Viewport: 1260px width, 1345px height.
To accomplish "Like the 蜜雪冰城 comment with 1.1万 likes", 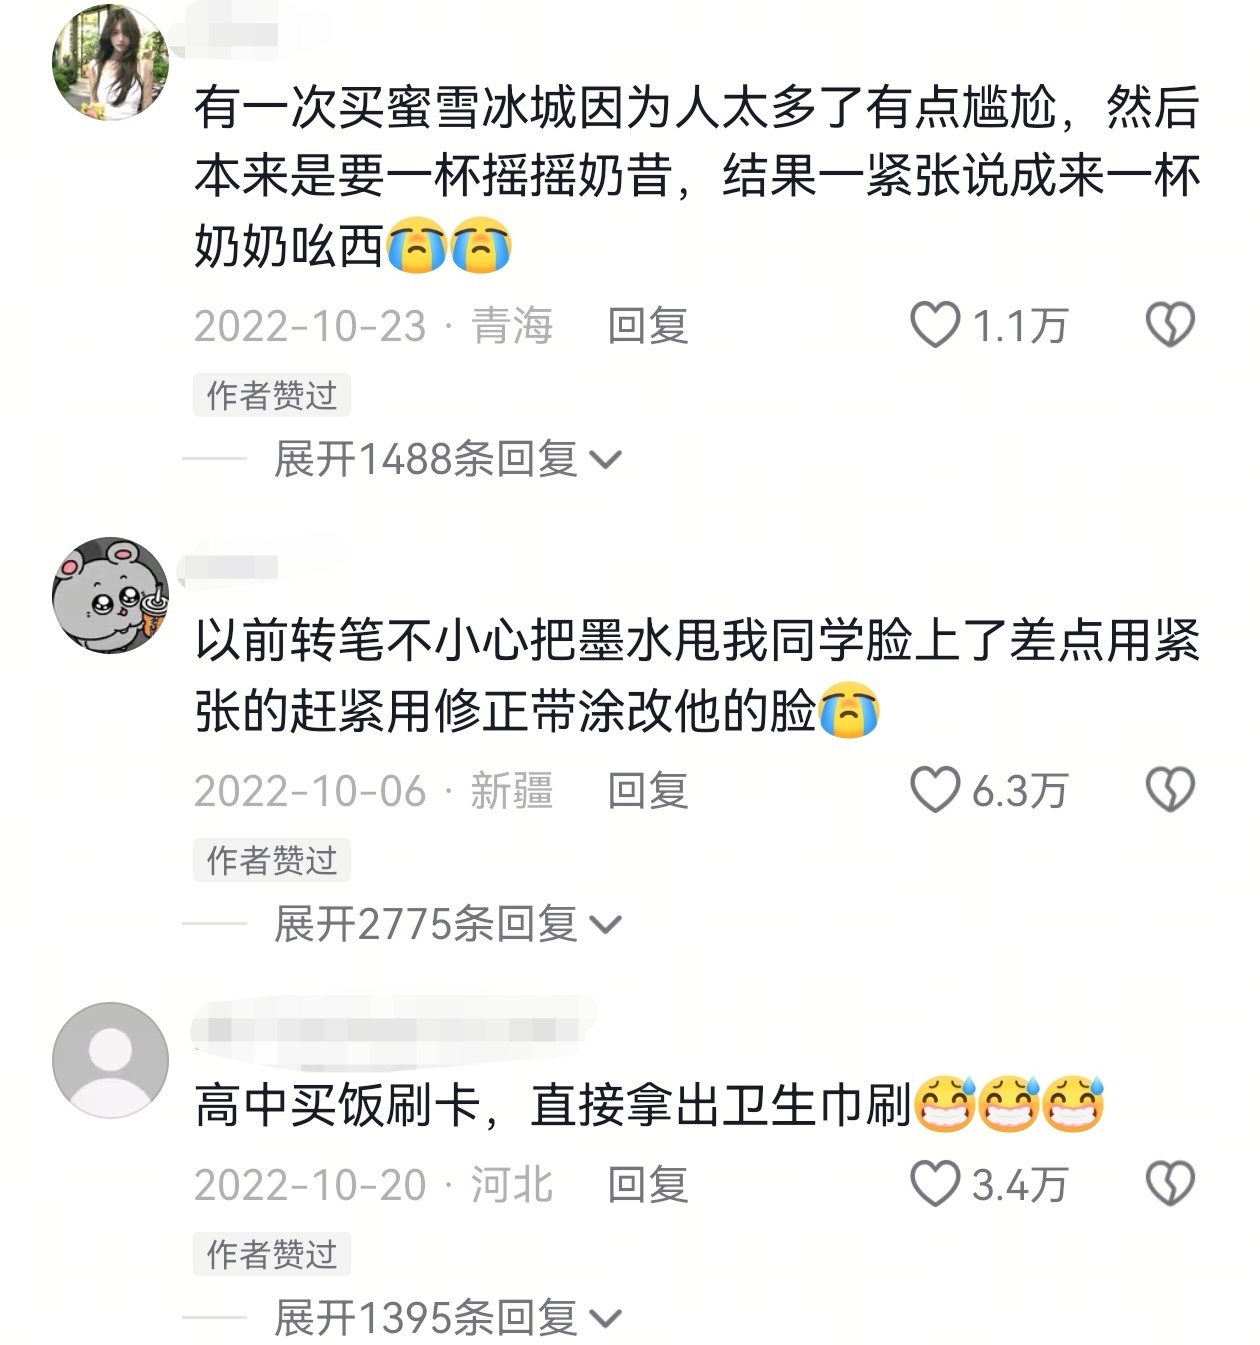I will pos(935,325).
